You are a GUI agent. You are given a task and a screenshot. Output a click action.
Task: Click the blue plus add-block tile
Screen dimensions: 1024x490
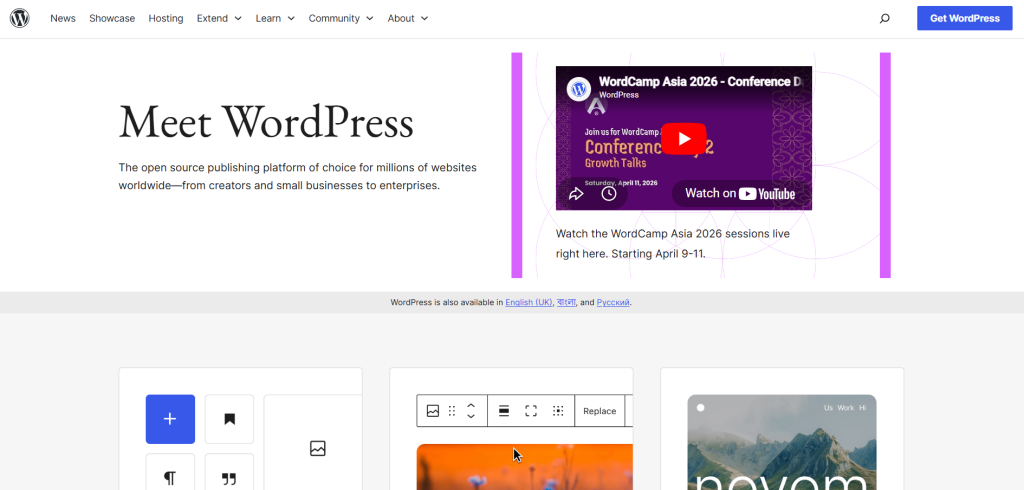[x=170, y=419]
